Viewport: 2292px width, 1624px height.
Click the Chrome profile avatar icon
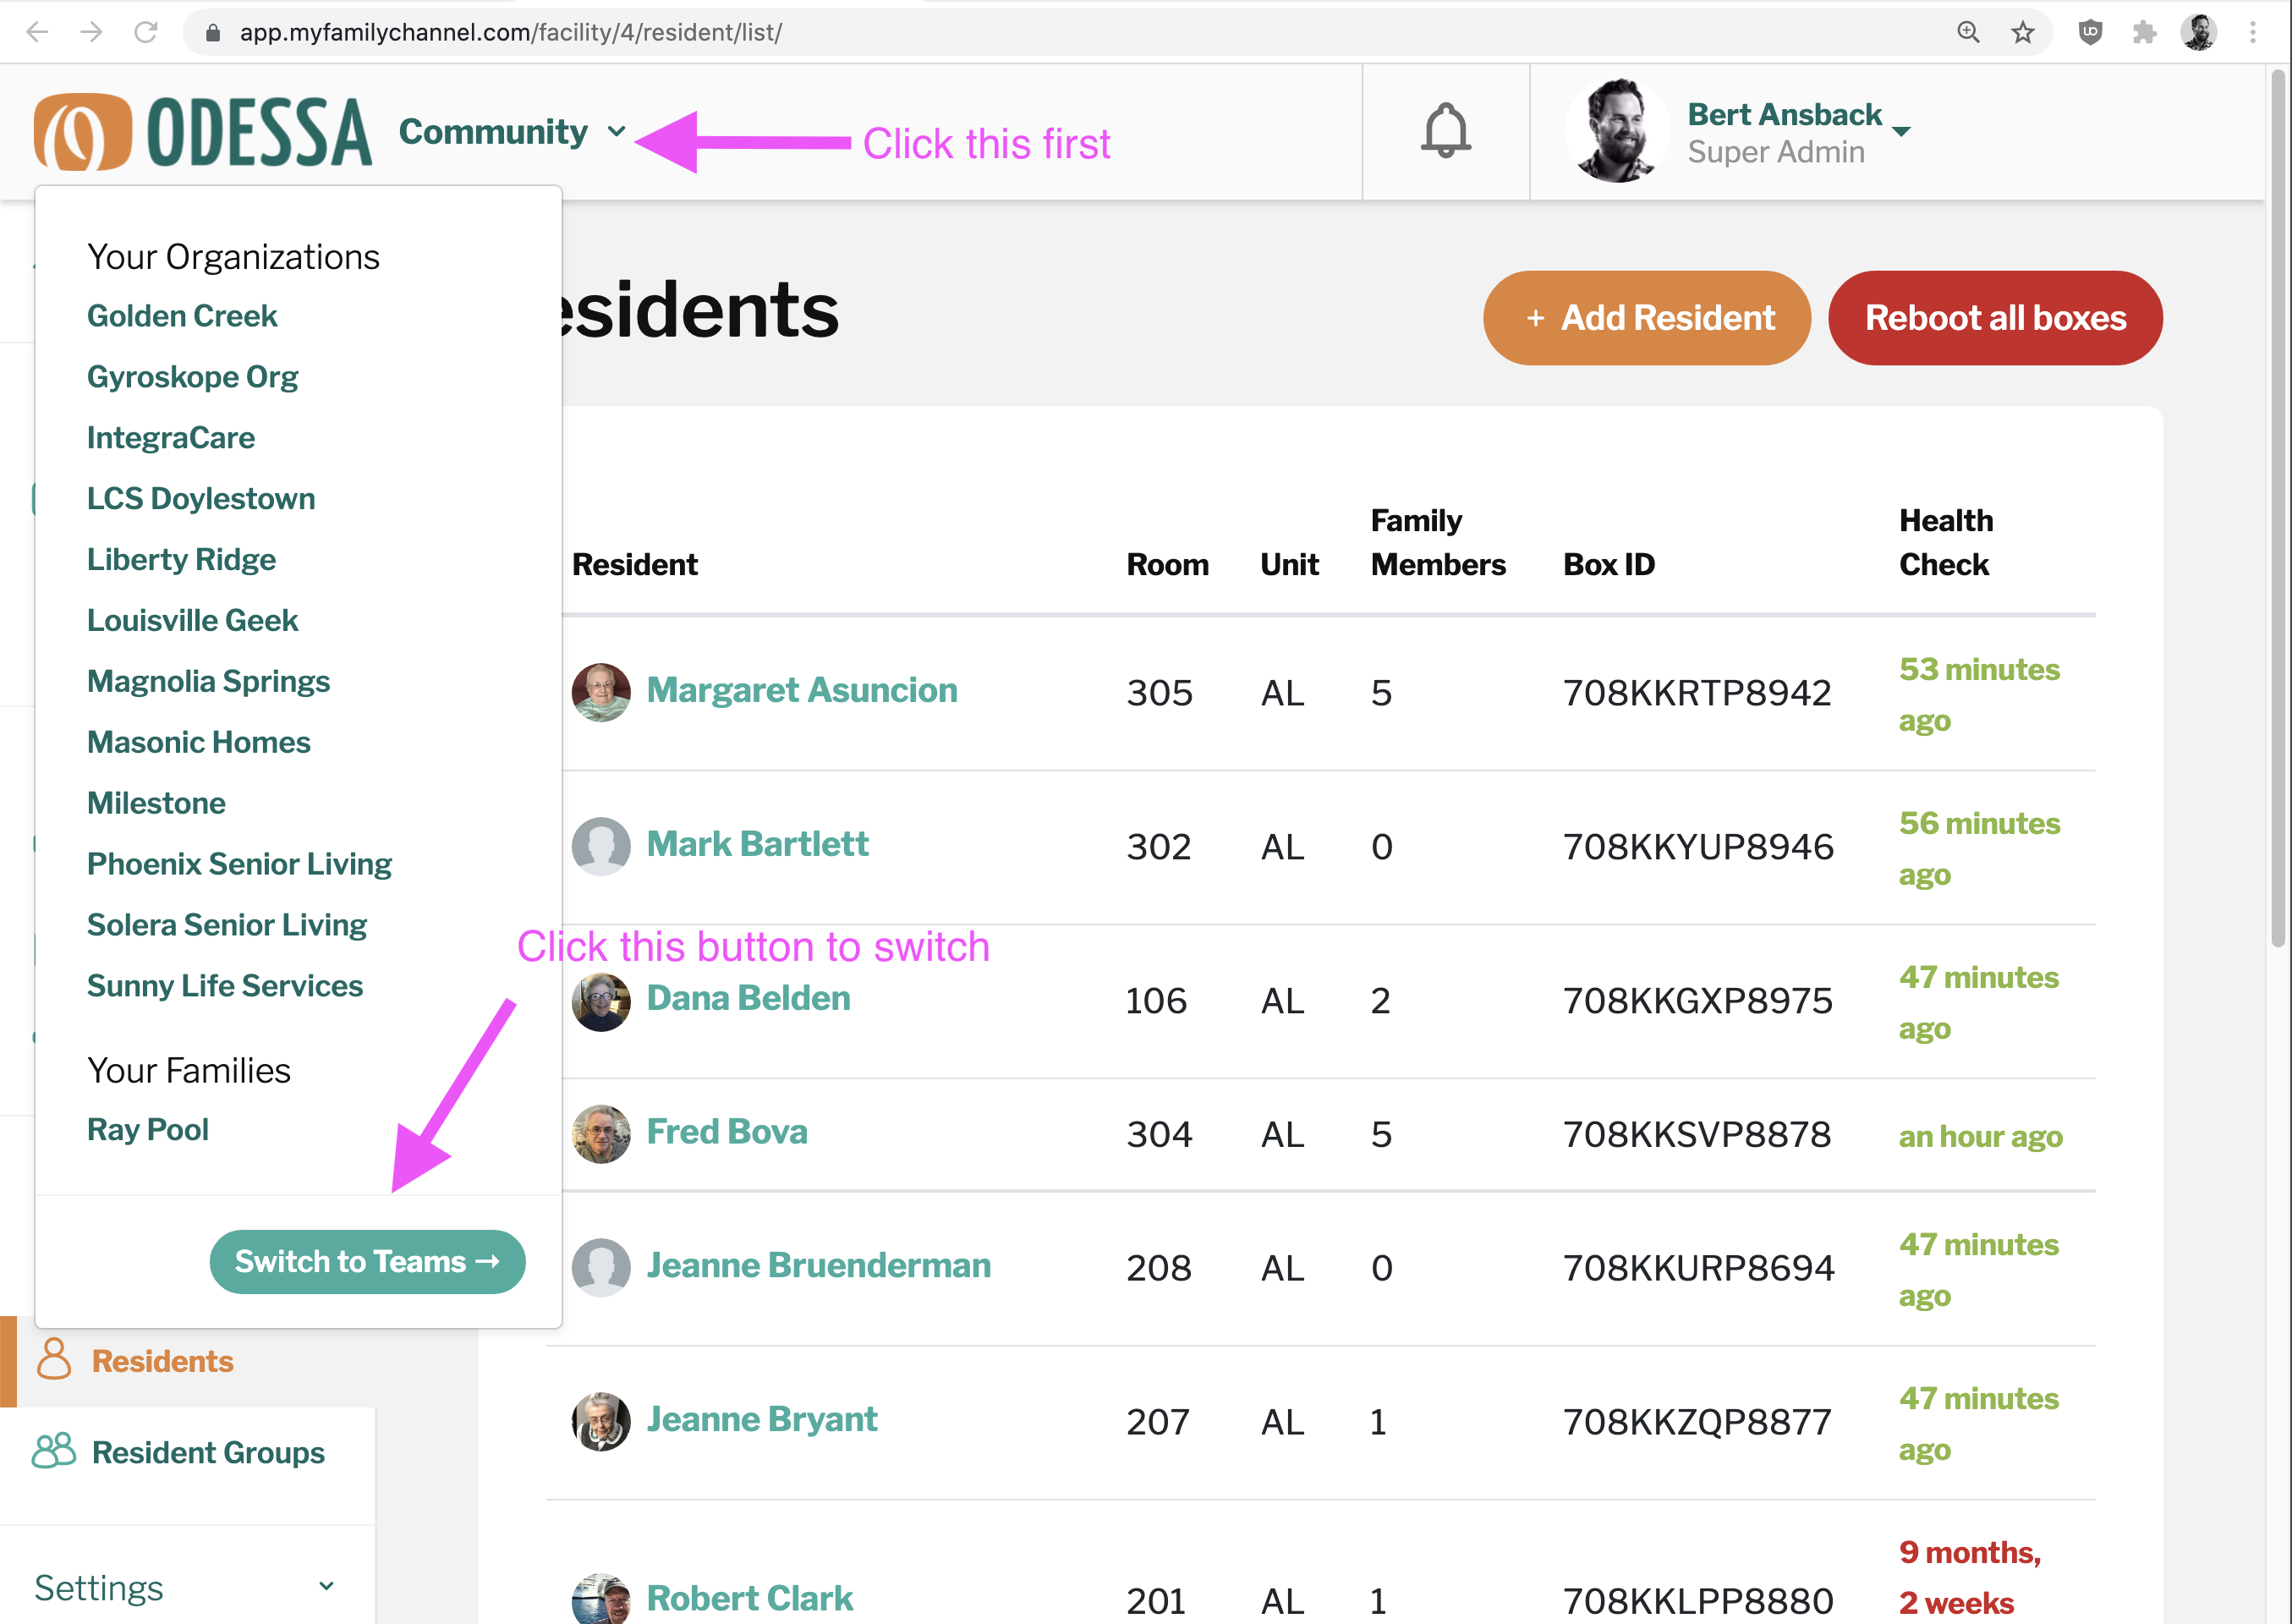[x=2198, y=32]
